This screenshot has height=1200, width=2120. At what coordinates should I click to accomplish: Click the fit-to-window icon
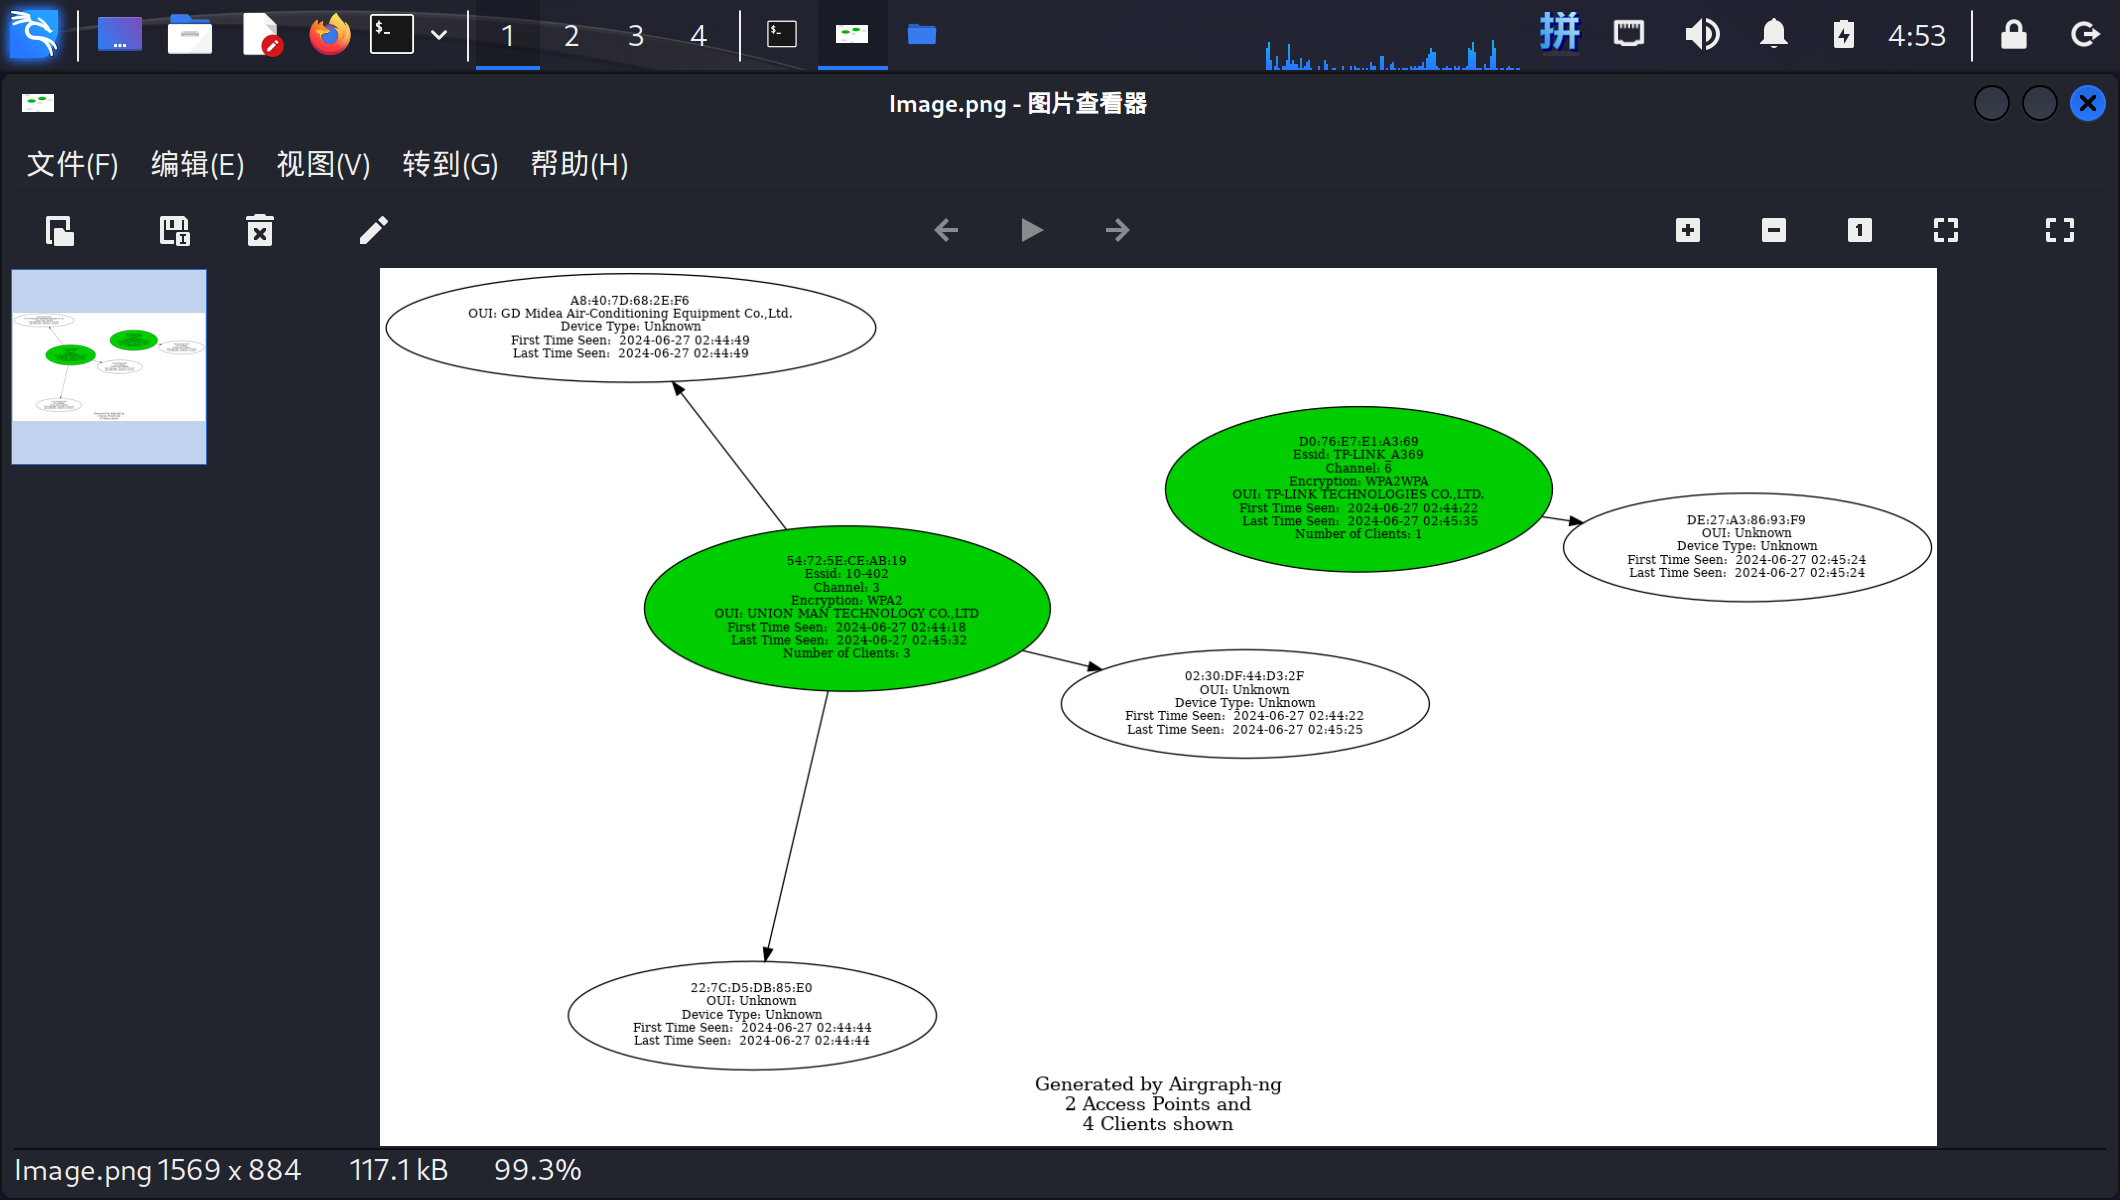1946,231
